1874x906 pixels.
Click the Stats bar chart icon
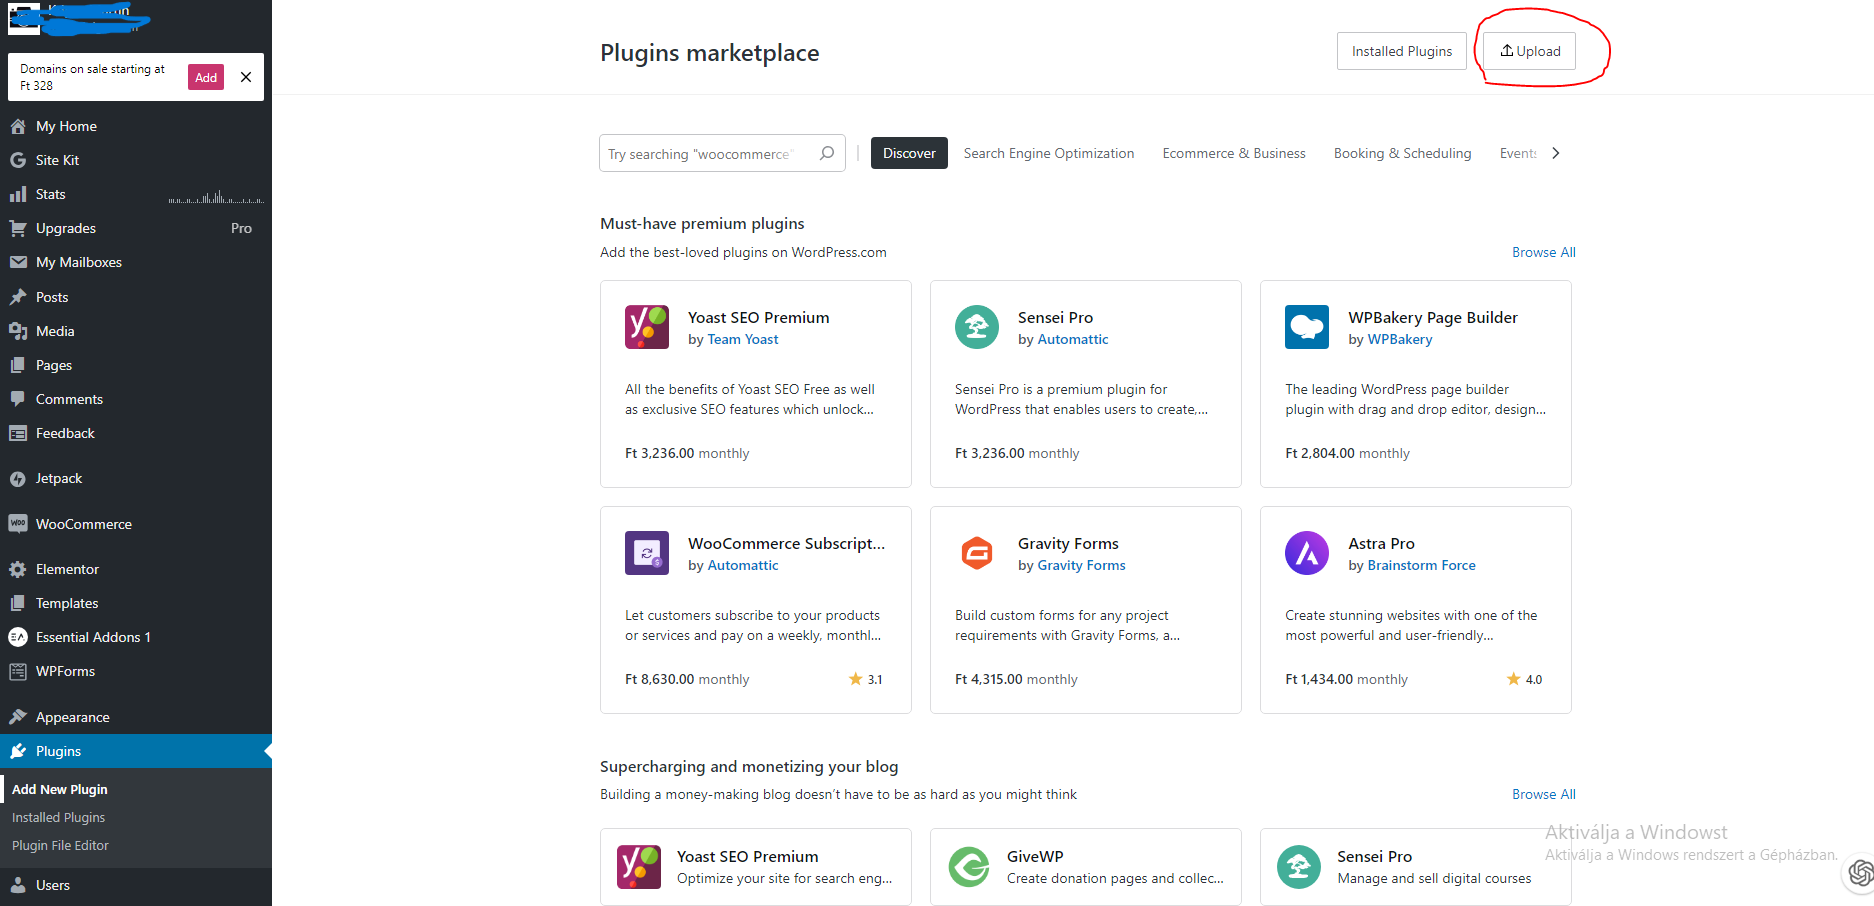(18, 194)
